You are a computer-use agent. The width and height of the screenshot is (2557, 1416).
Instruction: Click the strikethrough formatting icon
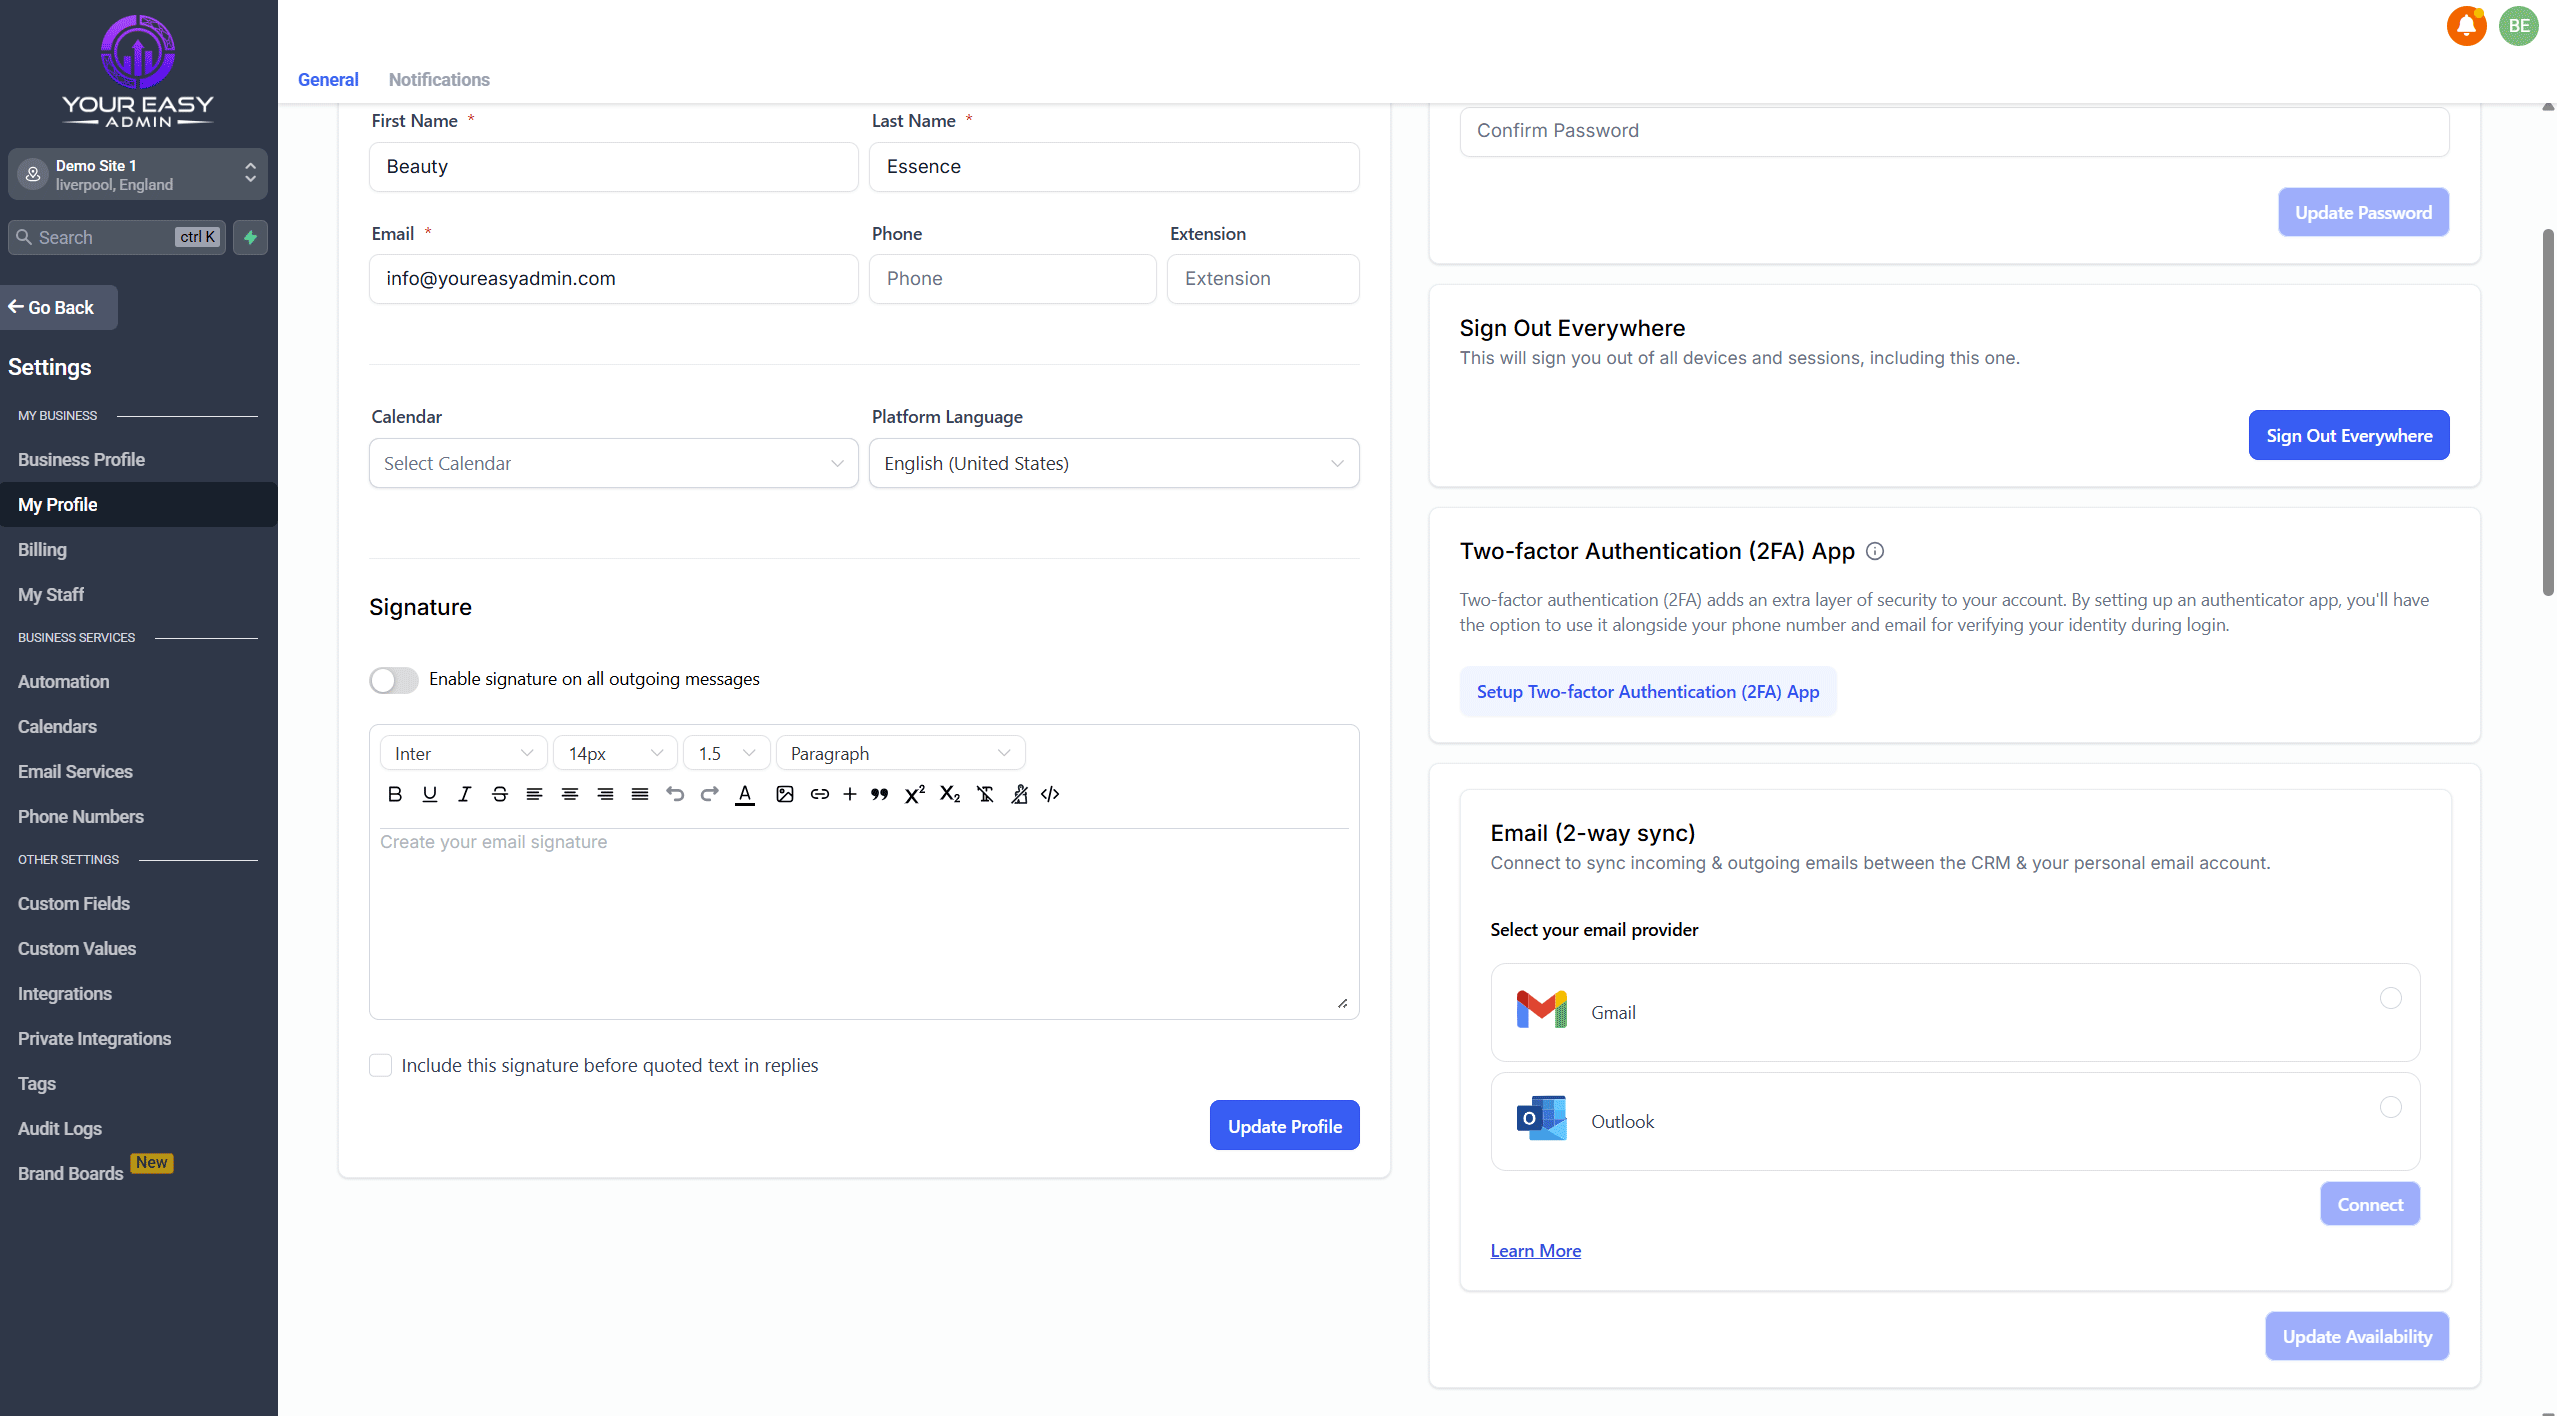499,794
